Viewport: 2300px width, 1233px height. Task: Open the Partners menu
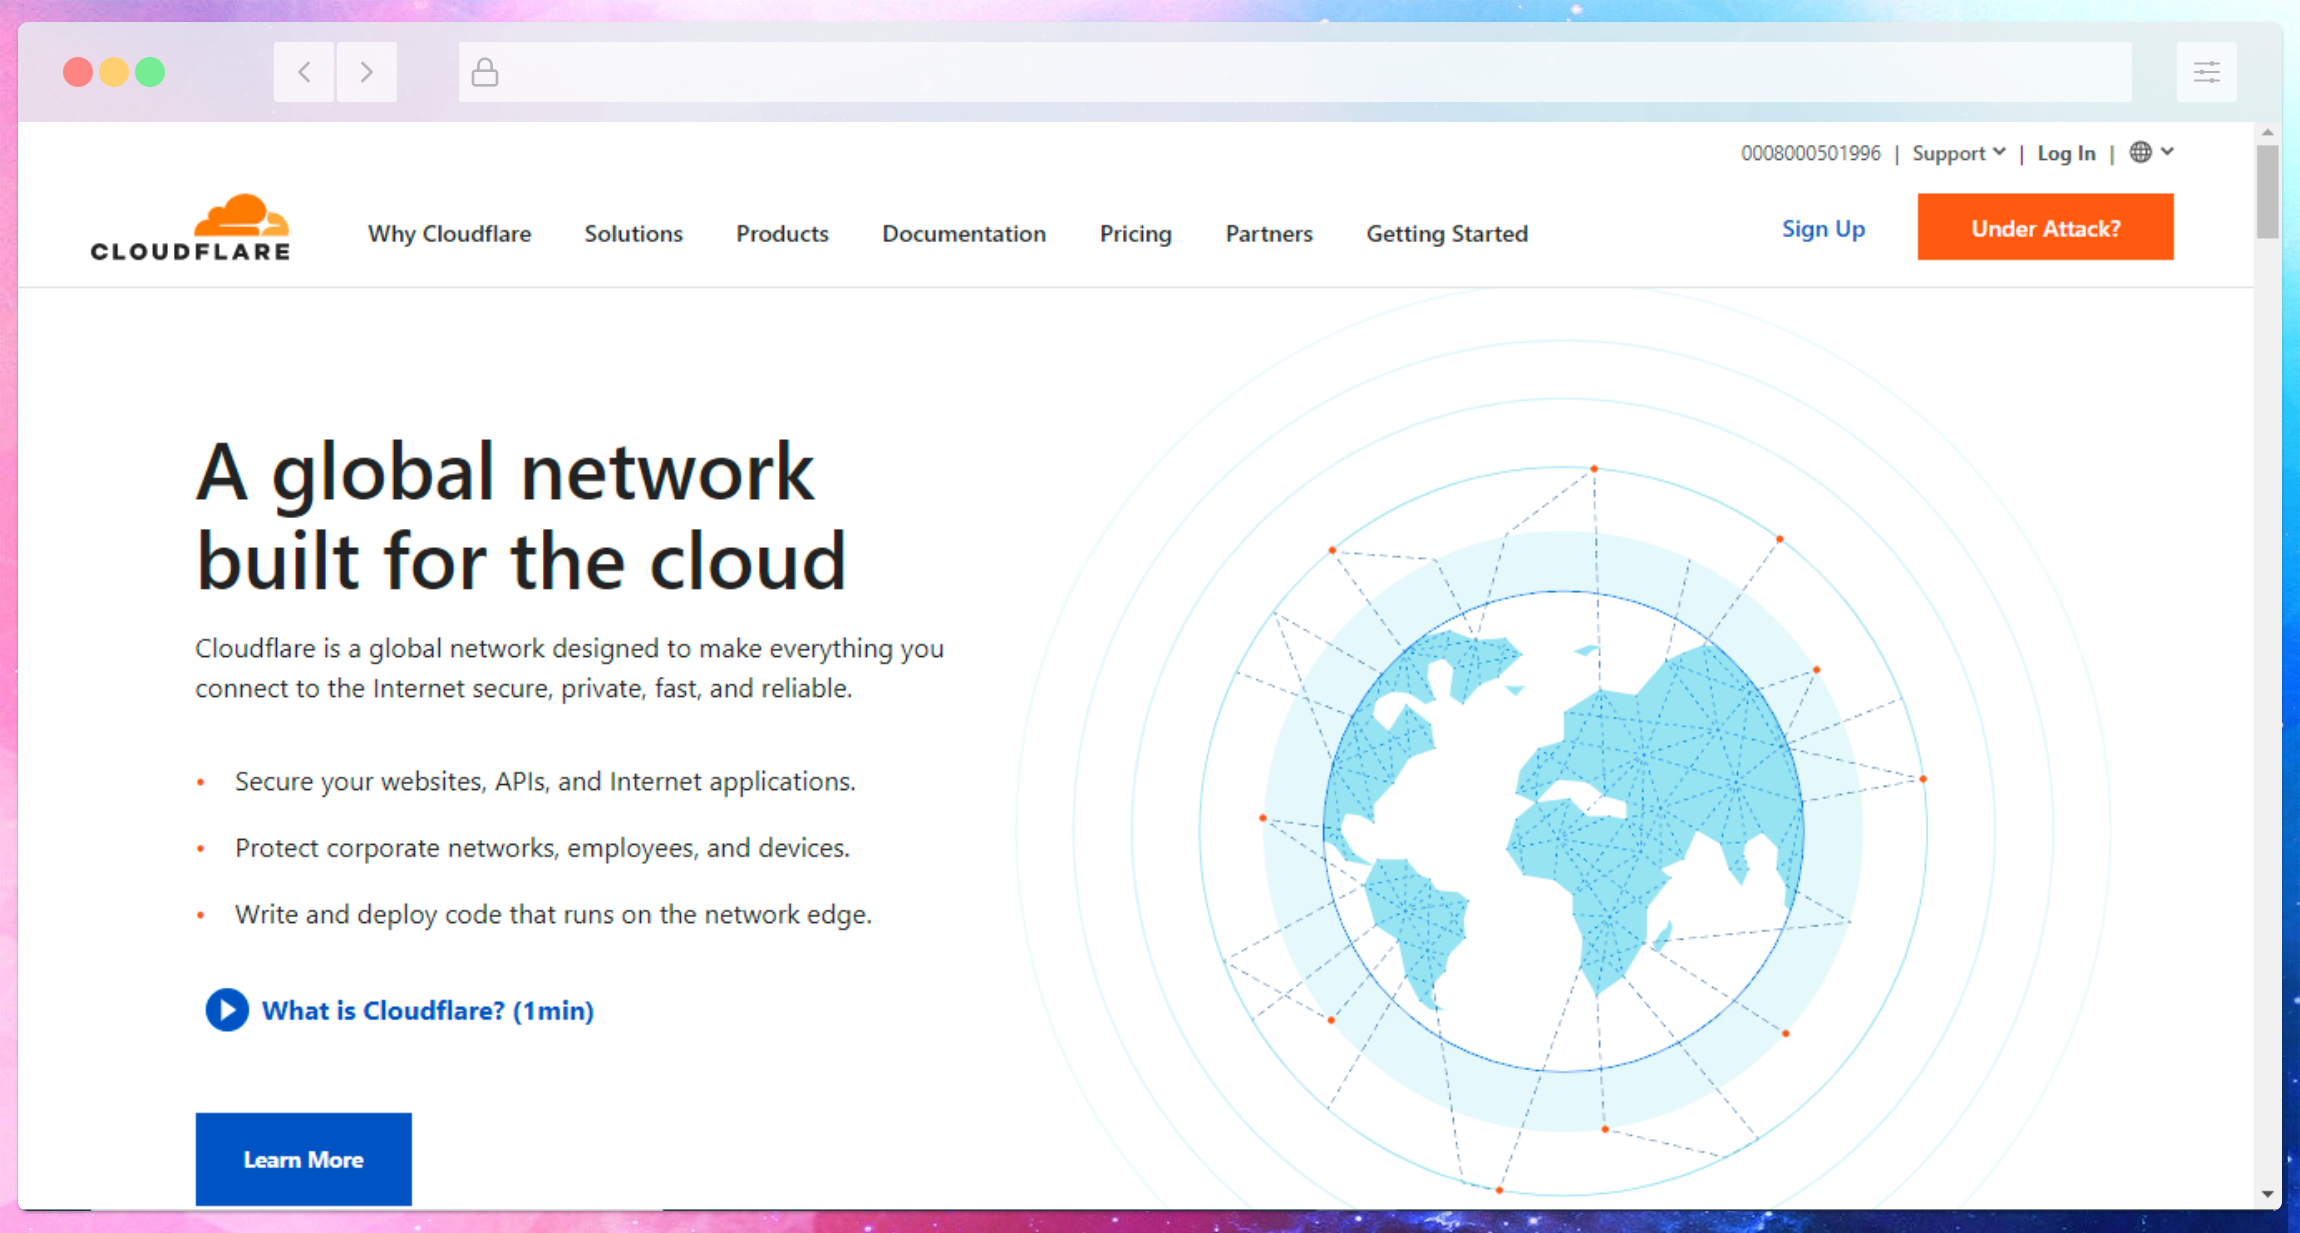1269,233
